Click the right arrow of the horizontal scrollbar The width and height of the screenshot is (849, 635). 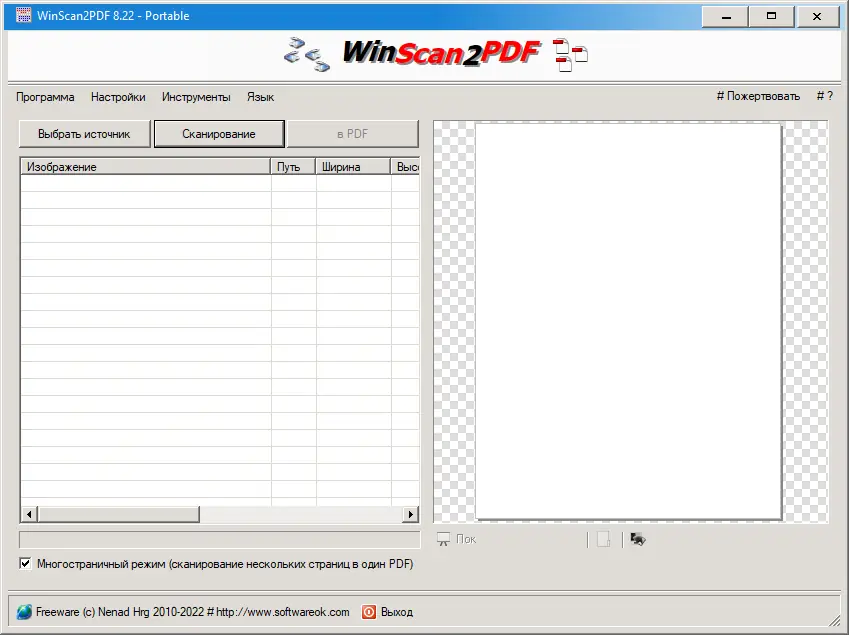[411, 514]
